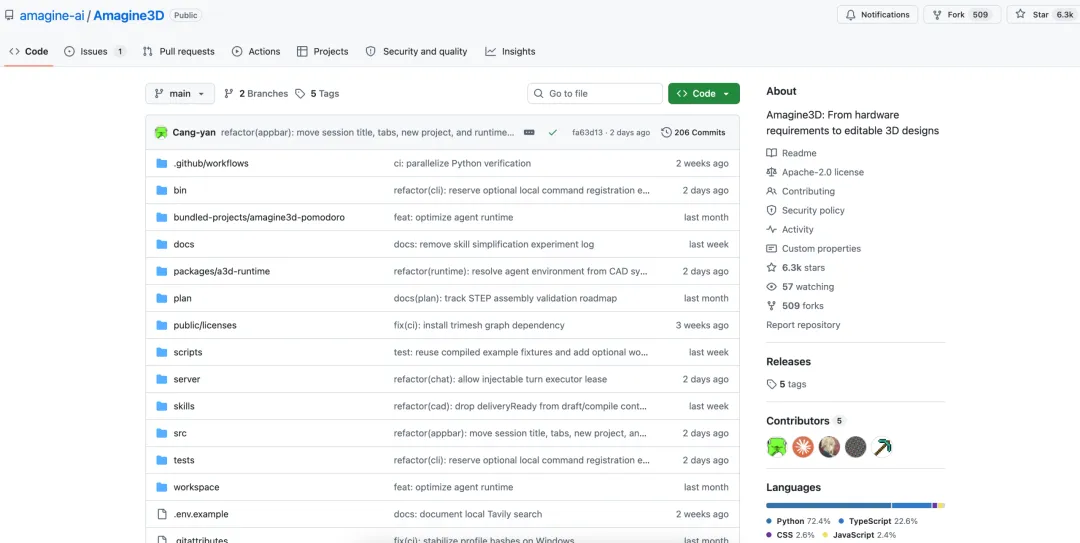
Task: Click the Report repository link
Action: [803, 325]
